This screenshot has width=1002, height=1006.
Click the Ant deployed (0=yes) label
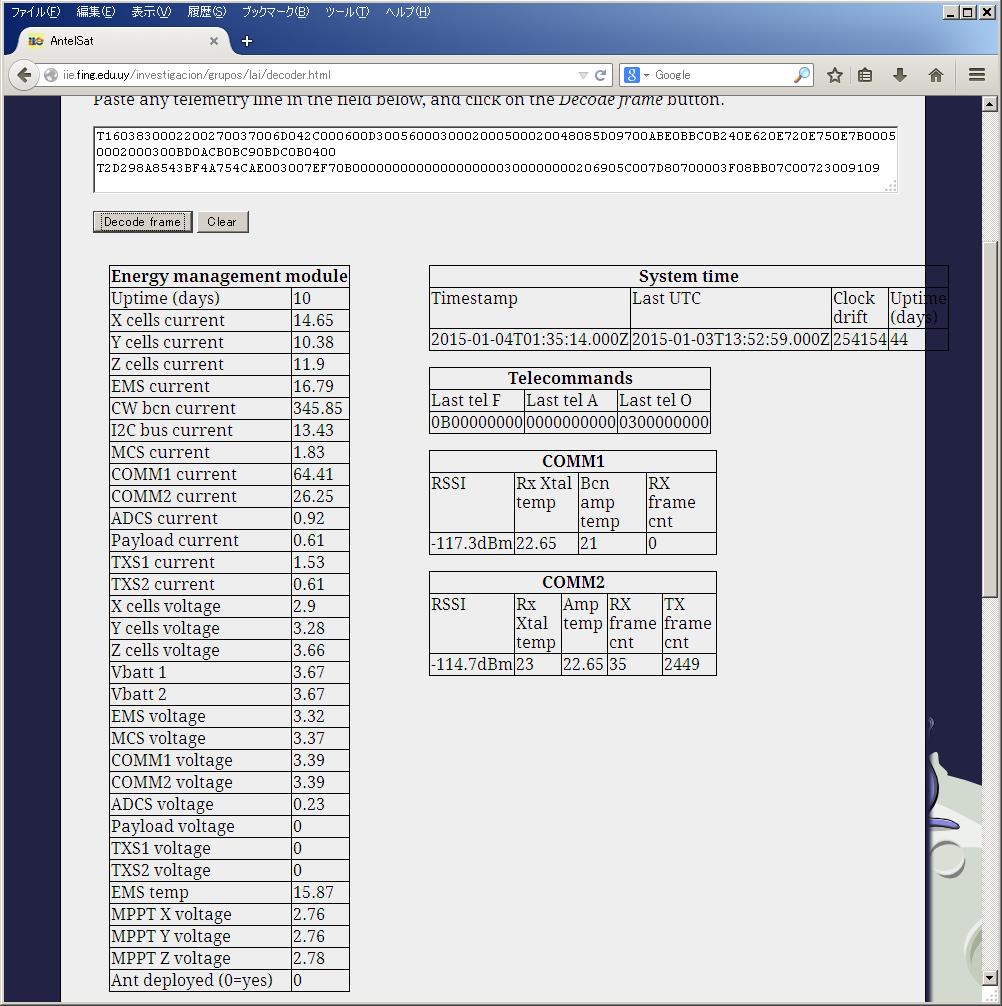[192, 980]
